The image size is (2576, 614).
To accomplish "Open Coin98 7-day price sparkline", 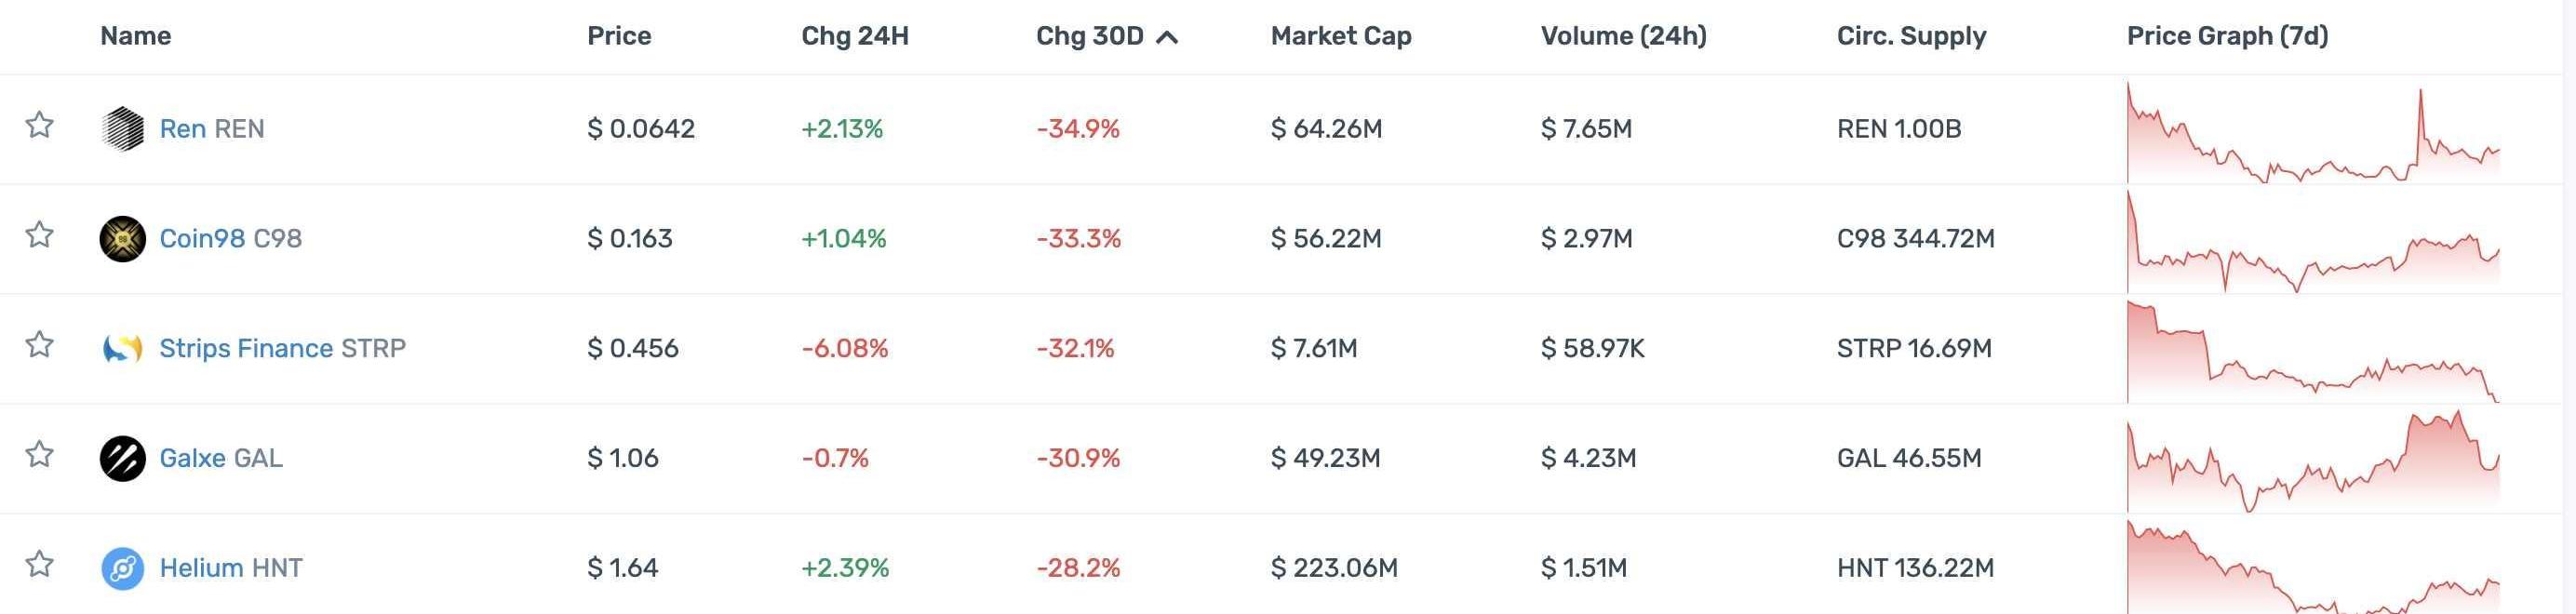I will [x=2312, y=240].
